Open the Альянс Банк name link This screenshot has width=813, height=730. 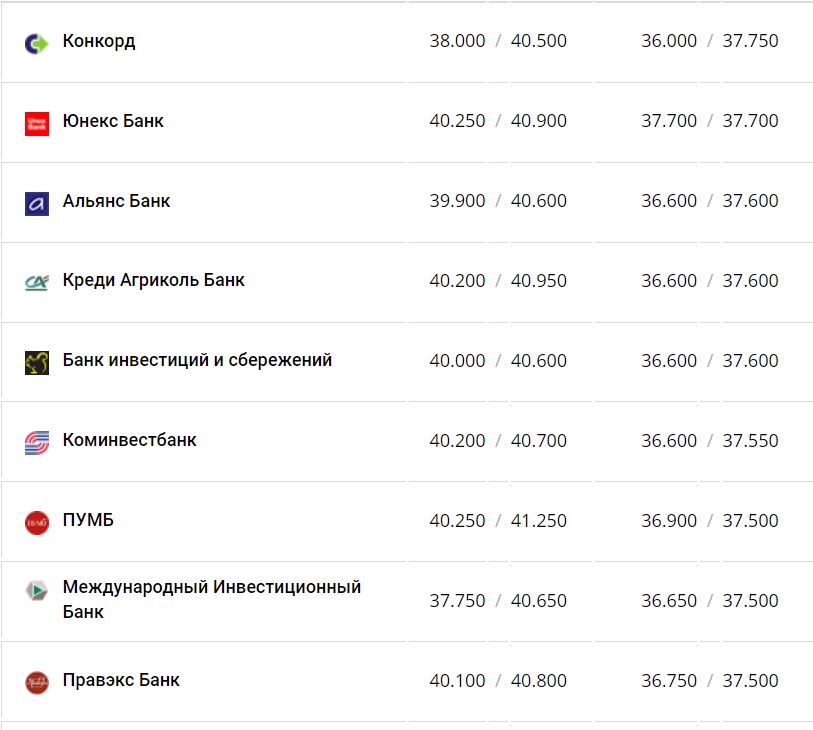[116, 201]
